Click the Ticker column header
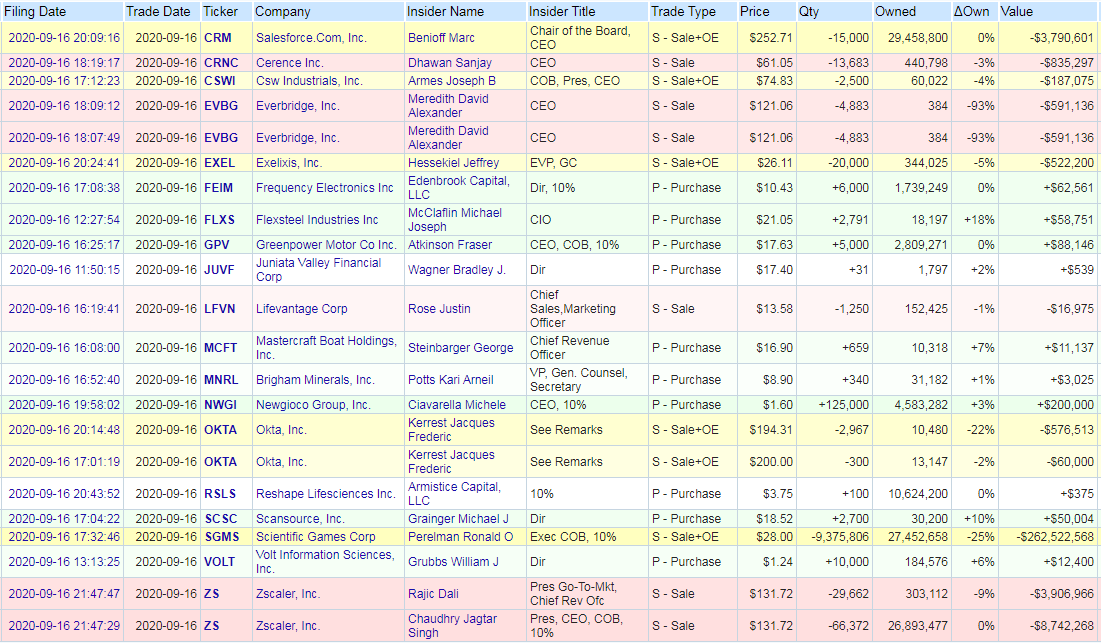 [220, 12]
